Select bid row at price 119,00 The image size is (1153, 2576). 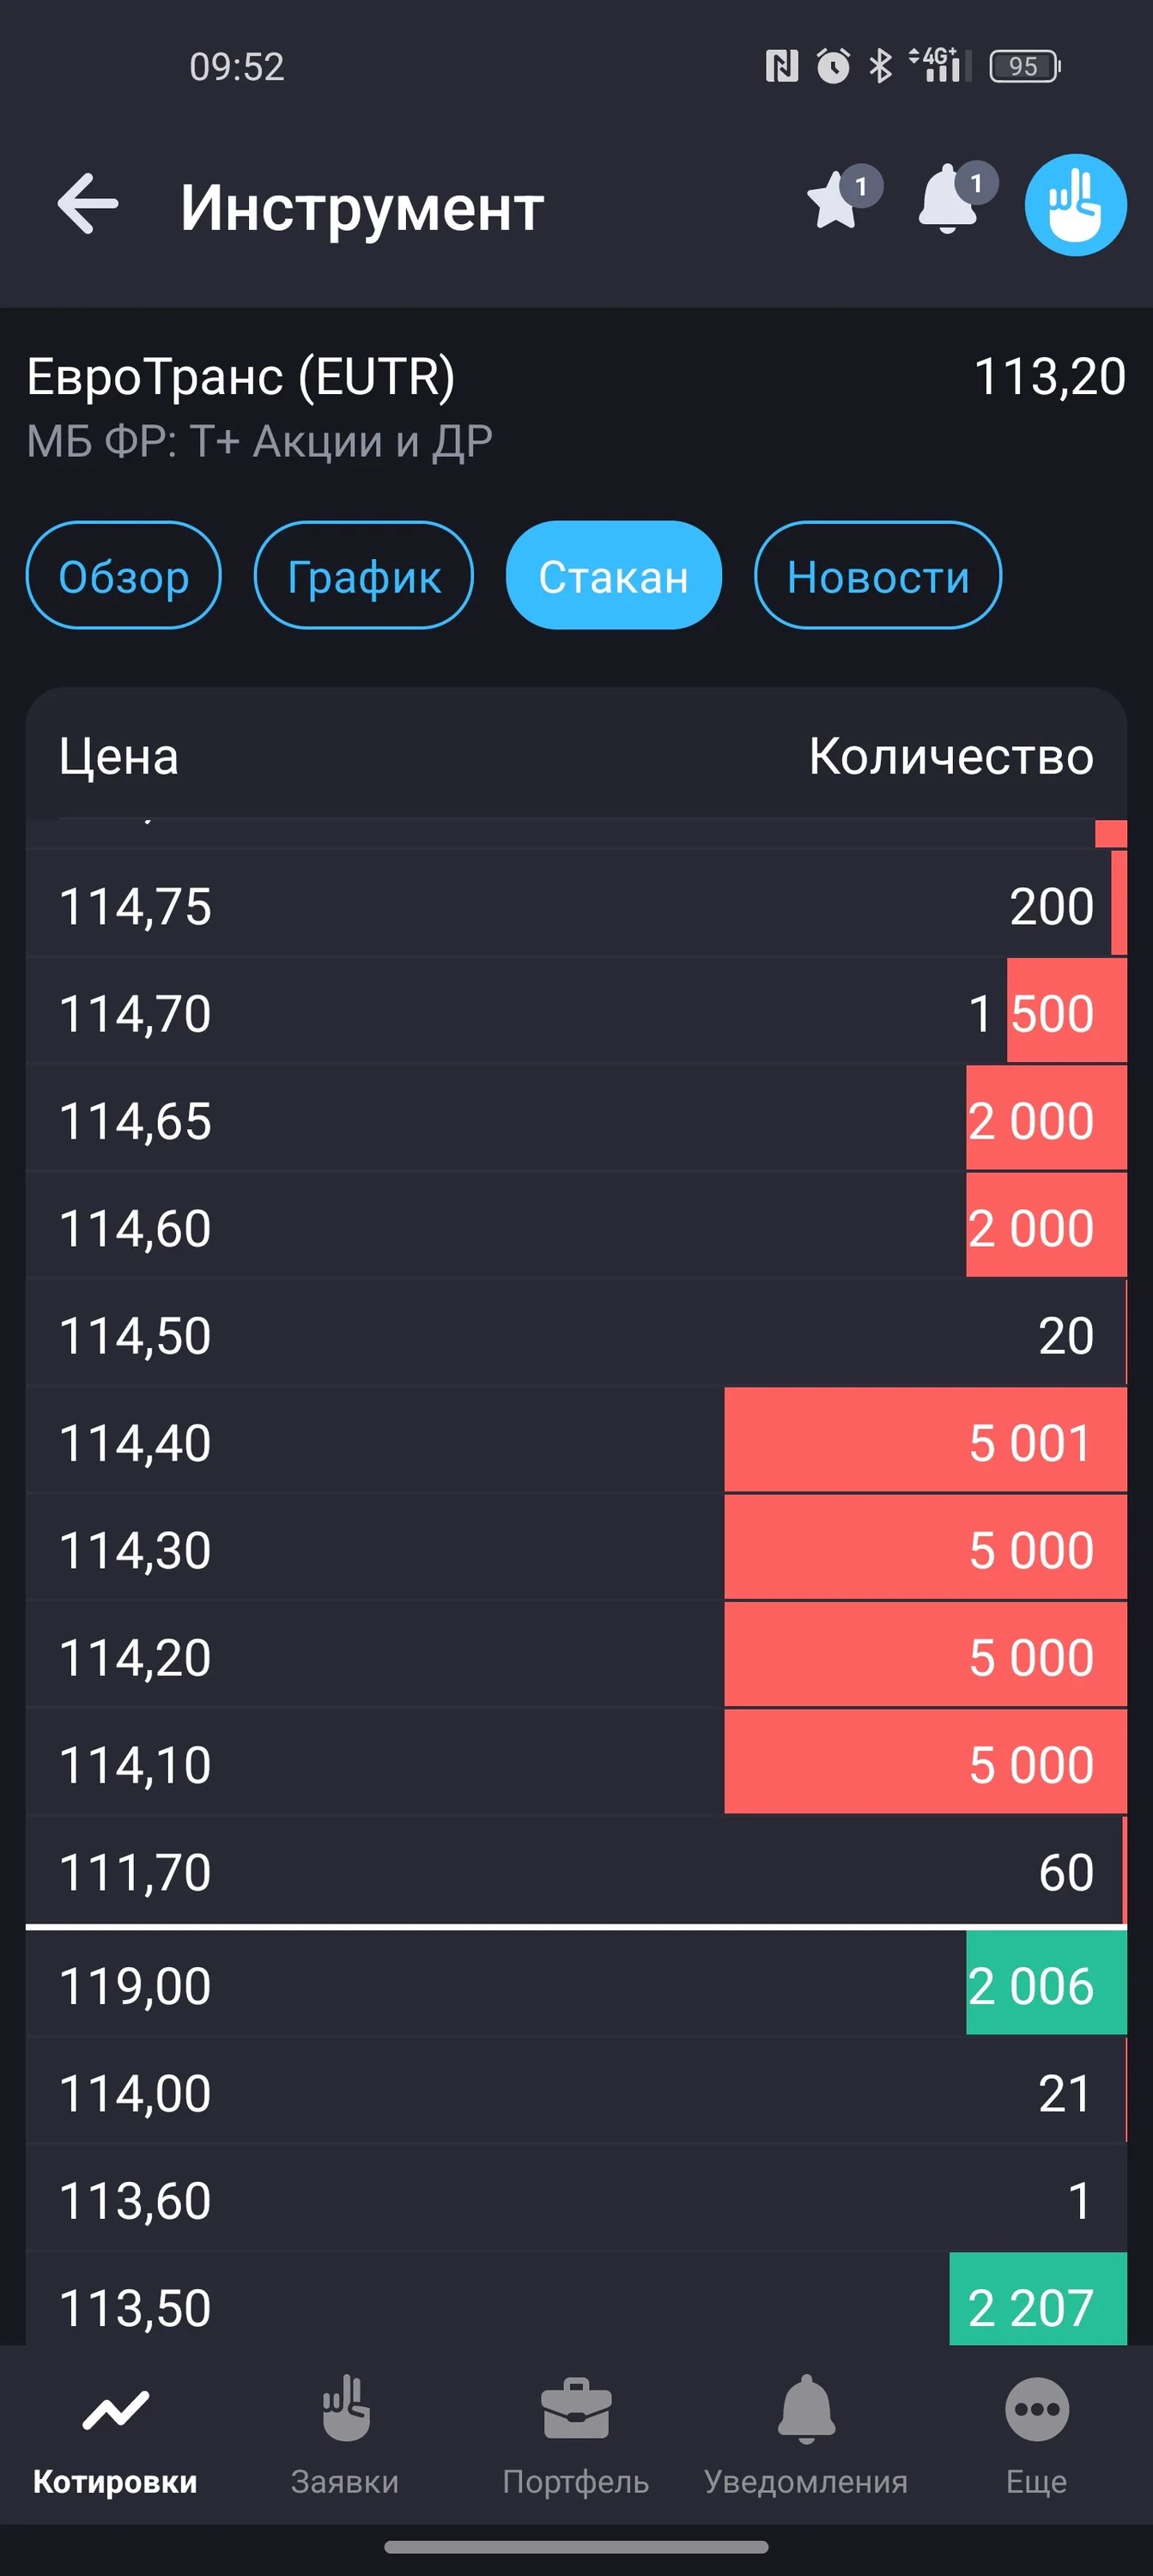point(576,1984)
